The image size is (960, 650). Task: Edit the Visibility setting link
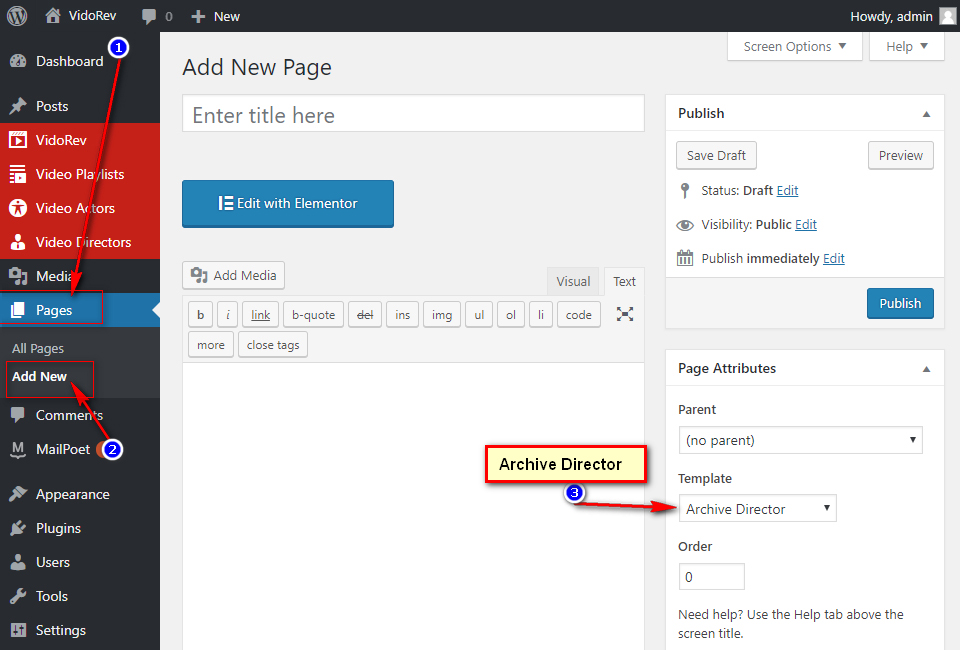806,225
